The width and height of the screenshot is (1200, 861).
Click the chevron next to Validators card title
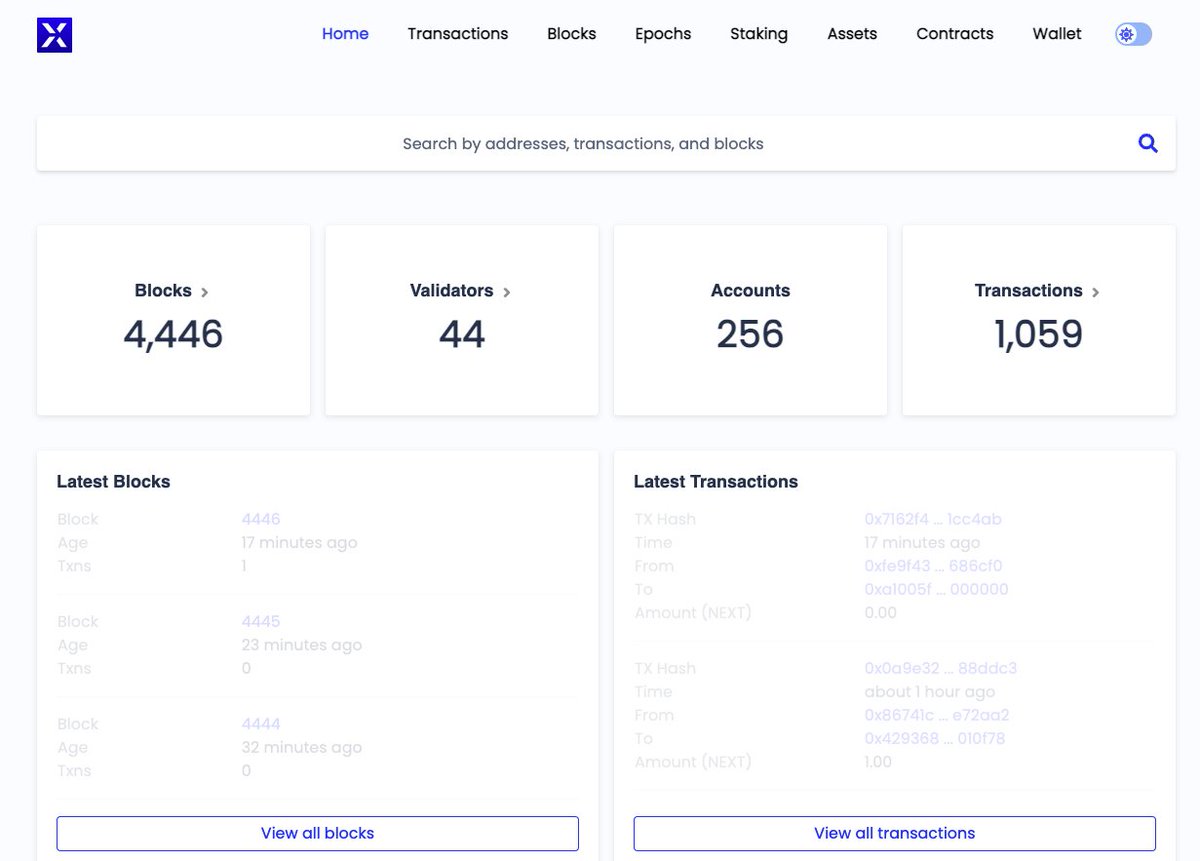pos(507,292)
